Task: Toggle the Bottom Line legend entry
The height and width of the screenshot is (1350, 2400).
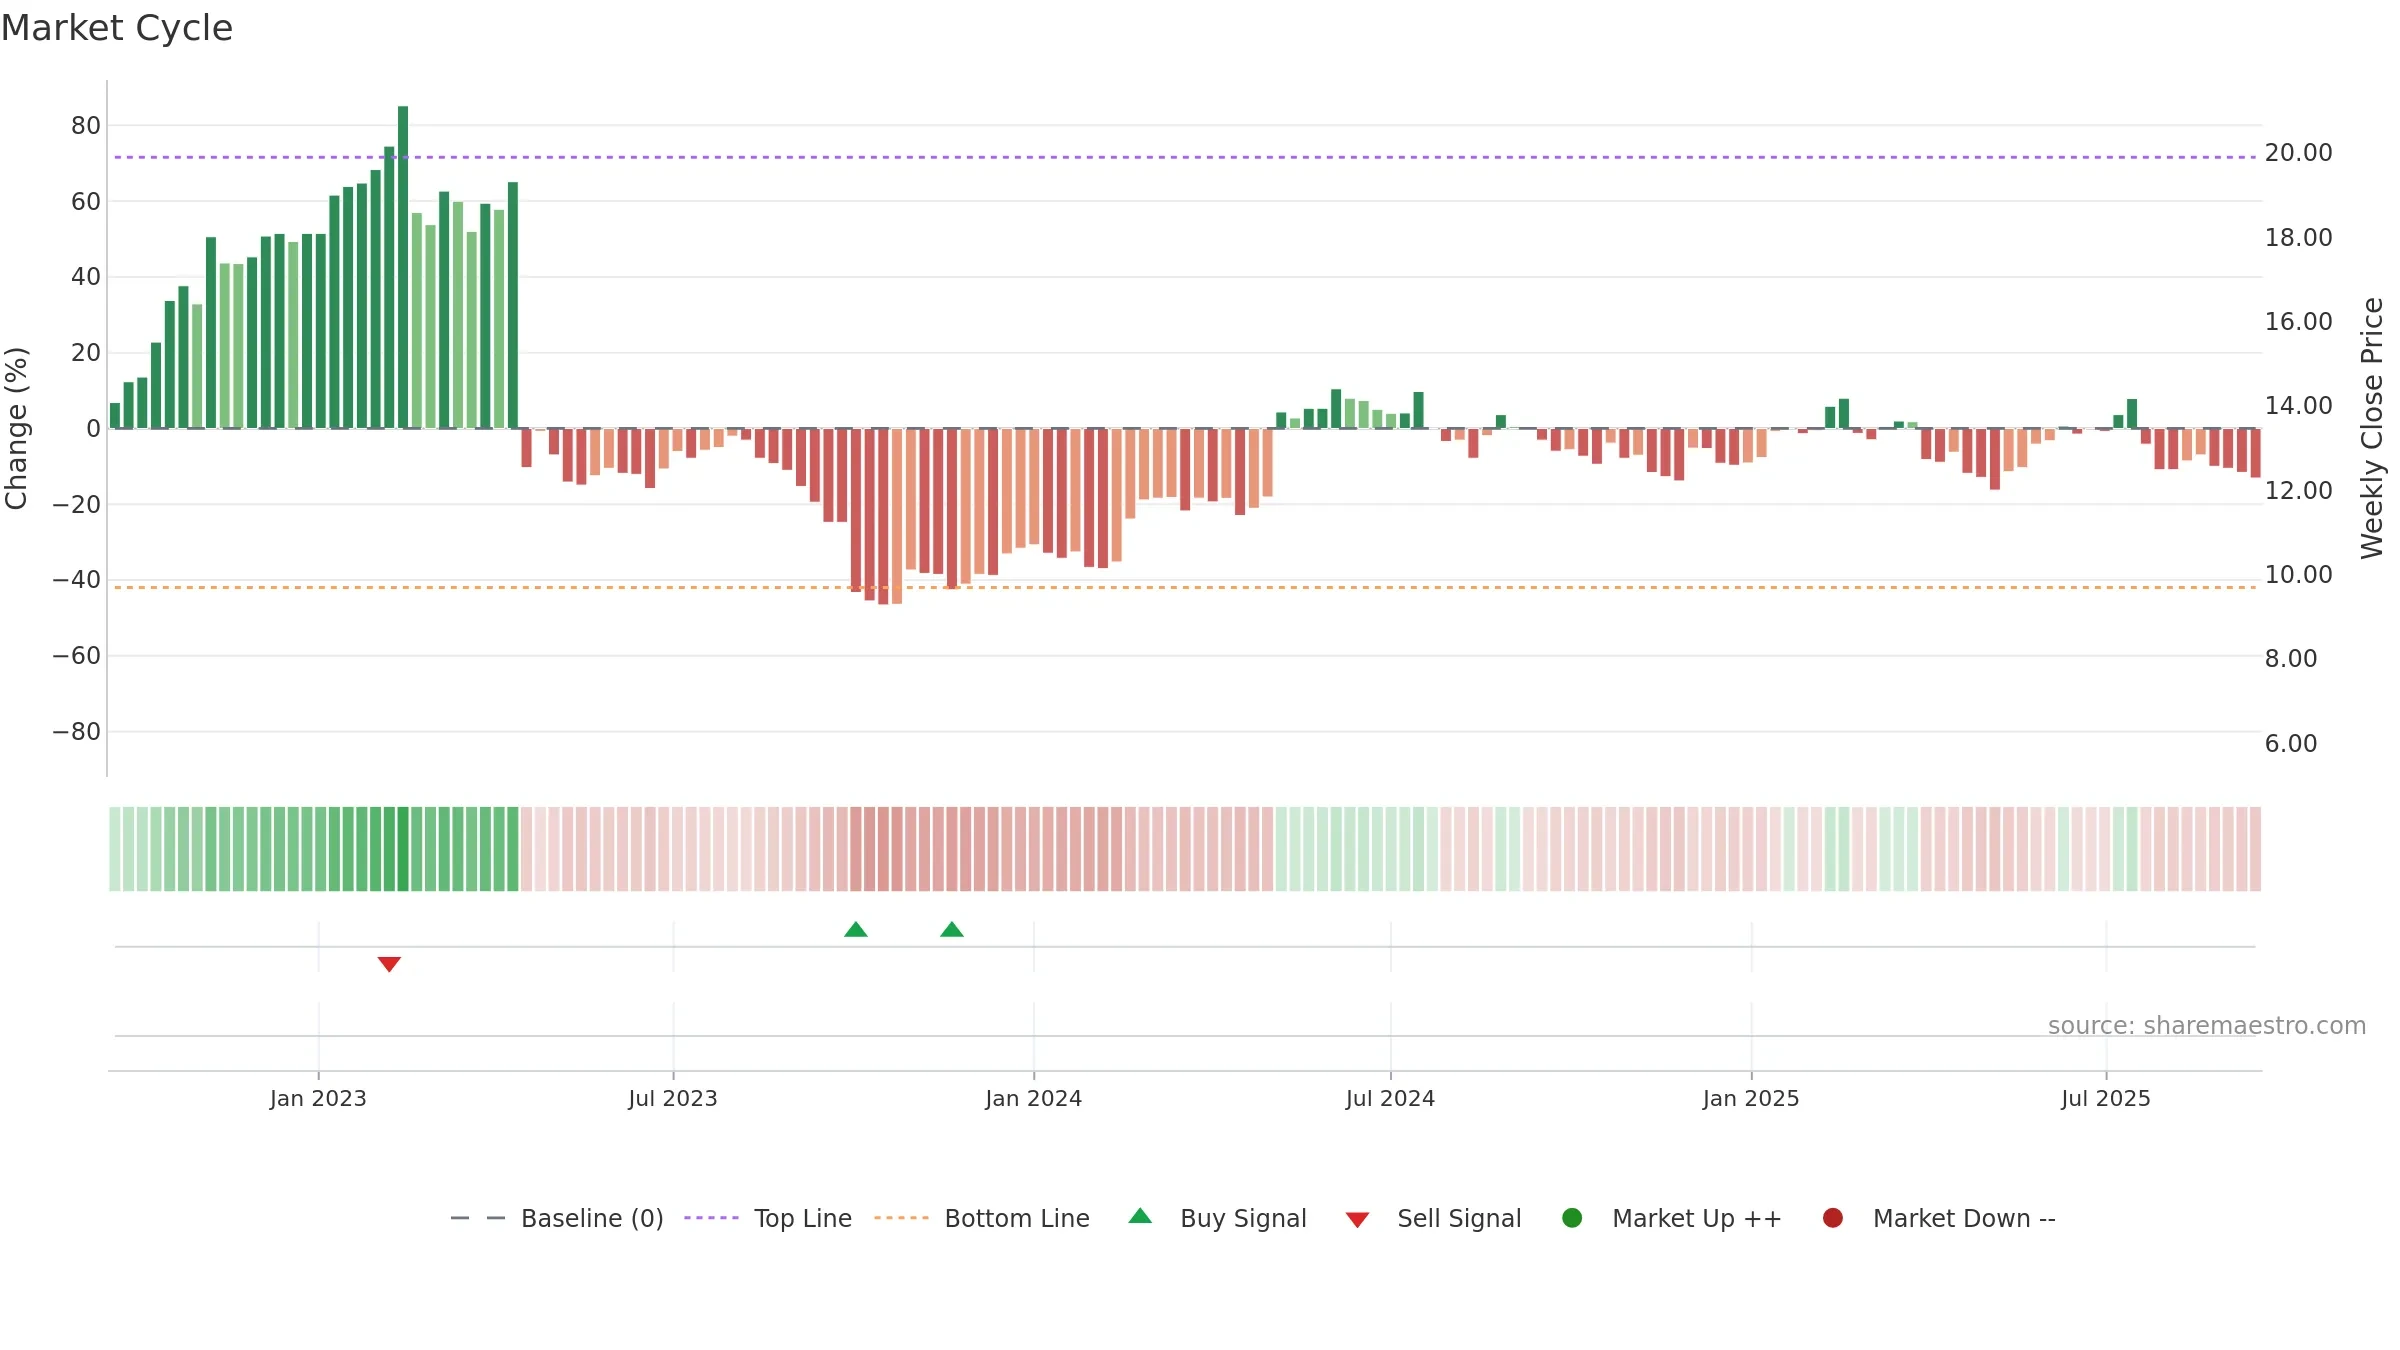Action: (x=982, y=1218)
